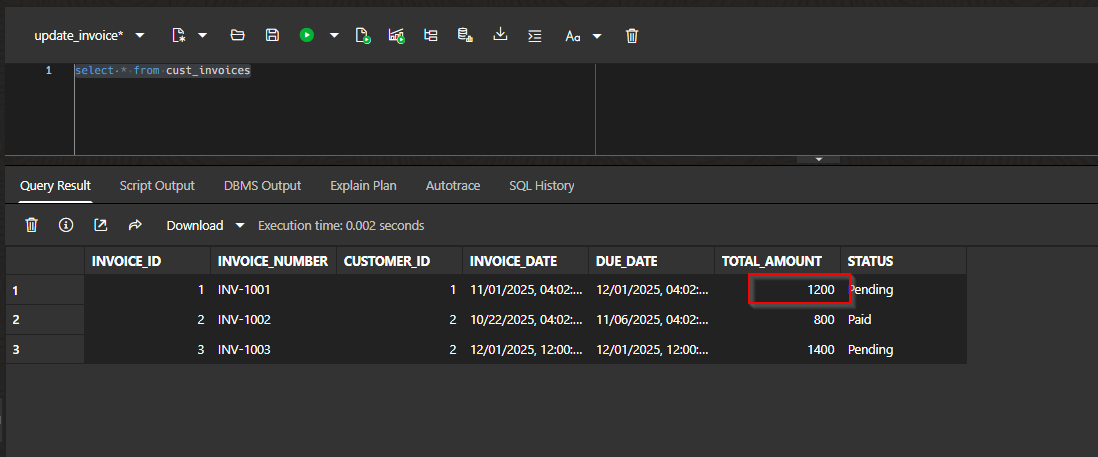Viewport: 1098px width, 457px height.
Task: Click the green Run Statement button
Action: pos(306,35)
